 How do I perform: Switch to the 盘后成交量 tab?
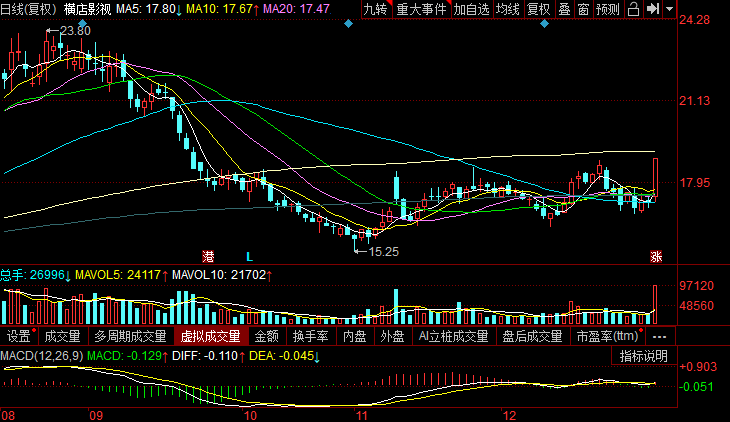click(532, 336)
